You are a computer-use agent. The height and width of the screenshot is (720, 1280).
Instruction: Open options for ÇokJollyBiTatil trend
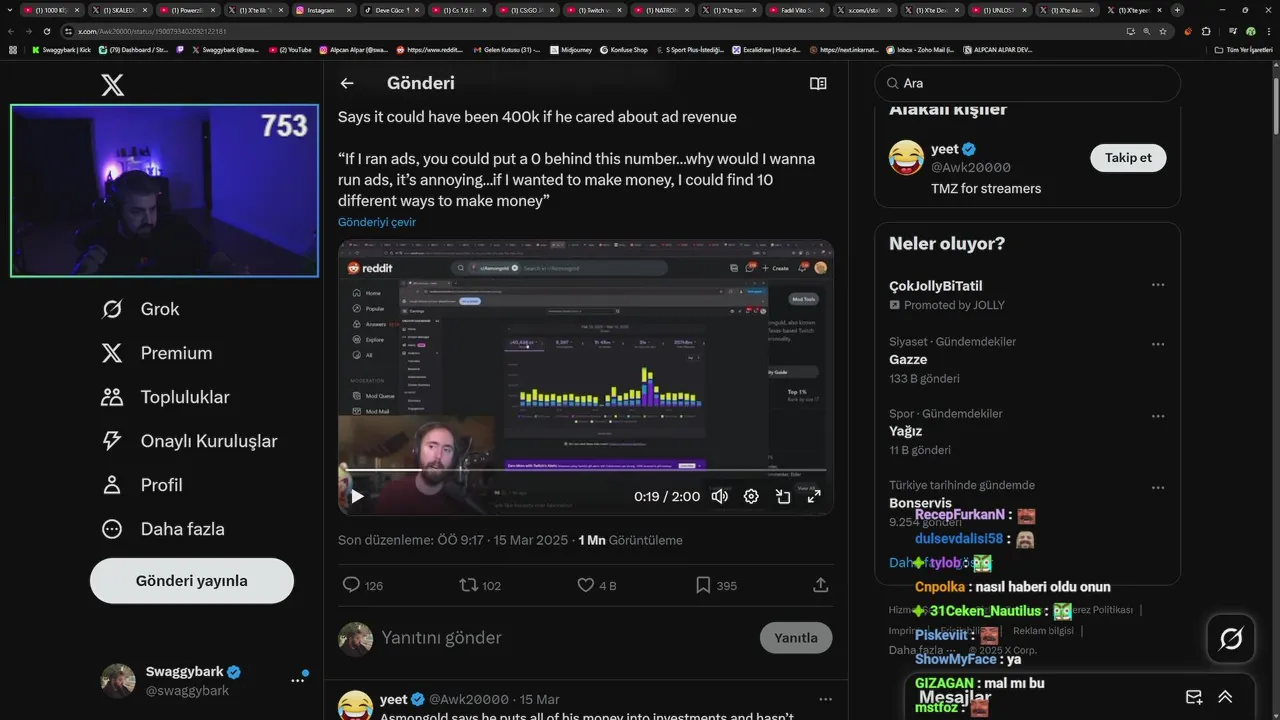point(1158,285)
